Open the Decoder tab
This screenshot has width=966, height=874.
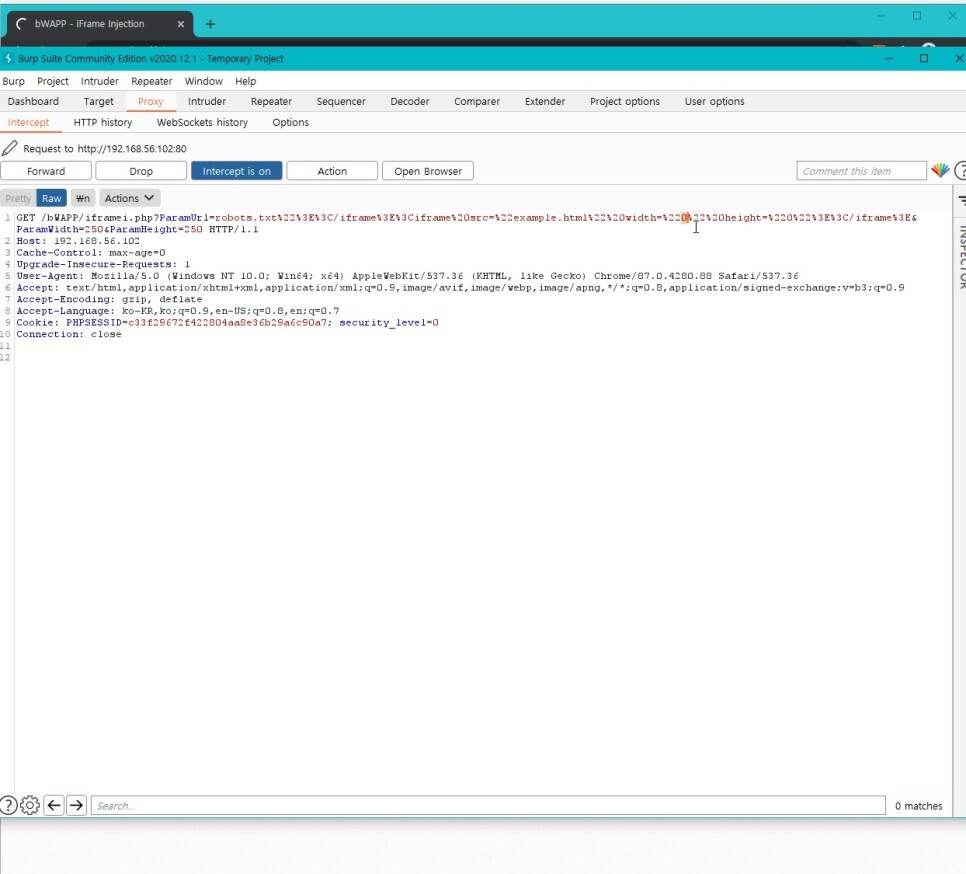[410, 102]
